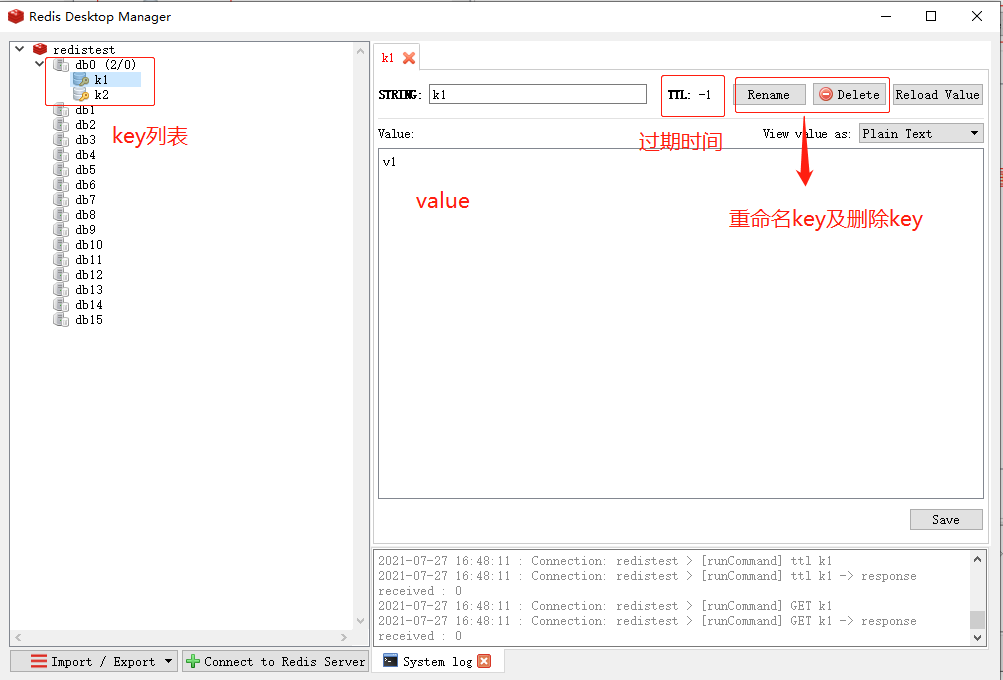Screen dimensions: 1003x680
Task: Click the db6 database icon
Action: tap(61, 185)
